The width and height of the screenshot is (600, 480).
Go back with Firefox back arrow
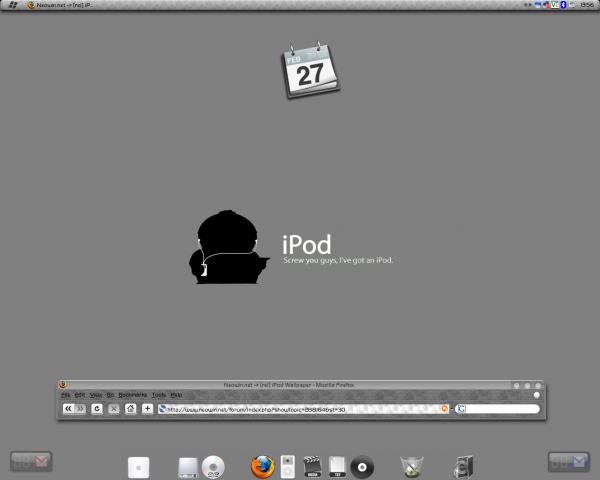[68, 409]
